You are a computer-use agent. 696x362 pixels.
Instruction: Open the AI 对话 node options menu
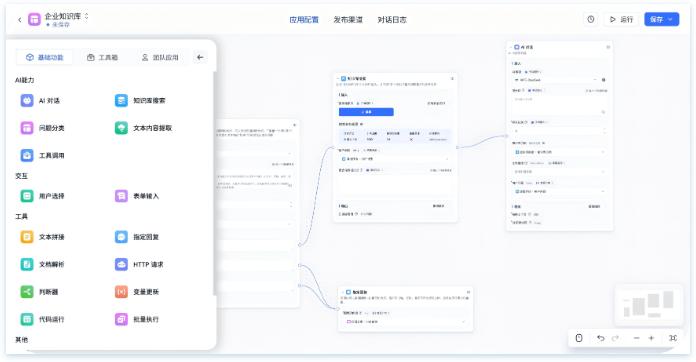pyautogui.click(x=608, y=47)
